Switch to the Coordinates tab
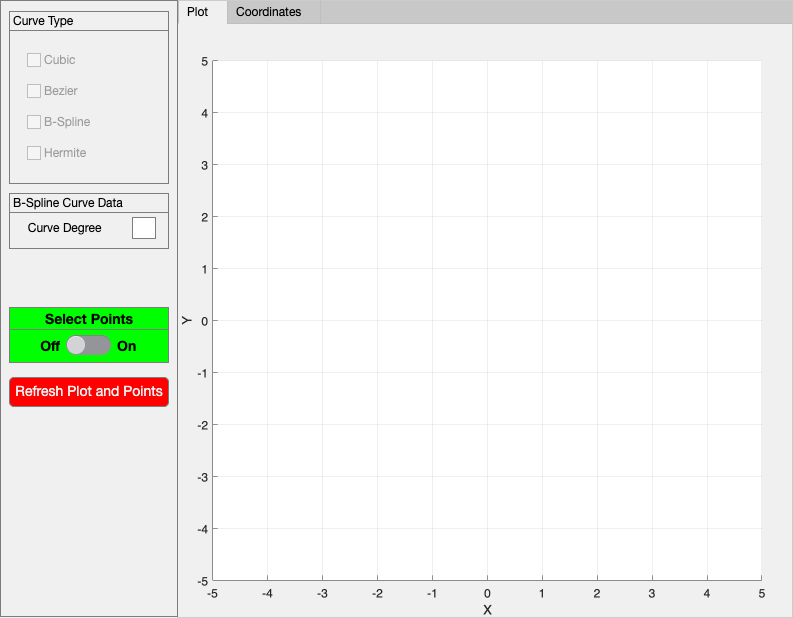793x618 pixels. (269, 12)
